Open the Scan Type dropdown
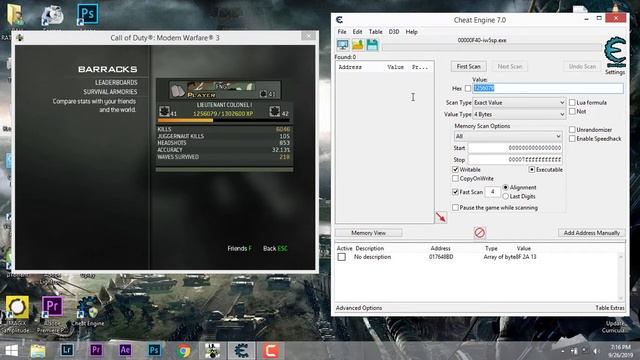This screenshot has height=360, width=640. [519, 103]
